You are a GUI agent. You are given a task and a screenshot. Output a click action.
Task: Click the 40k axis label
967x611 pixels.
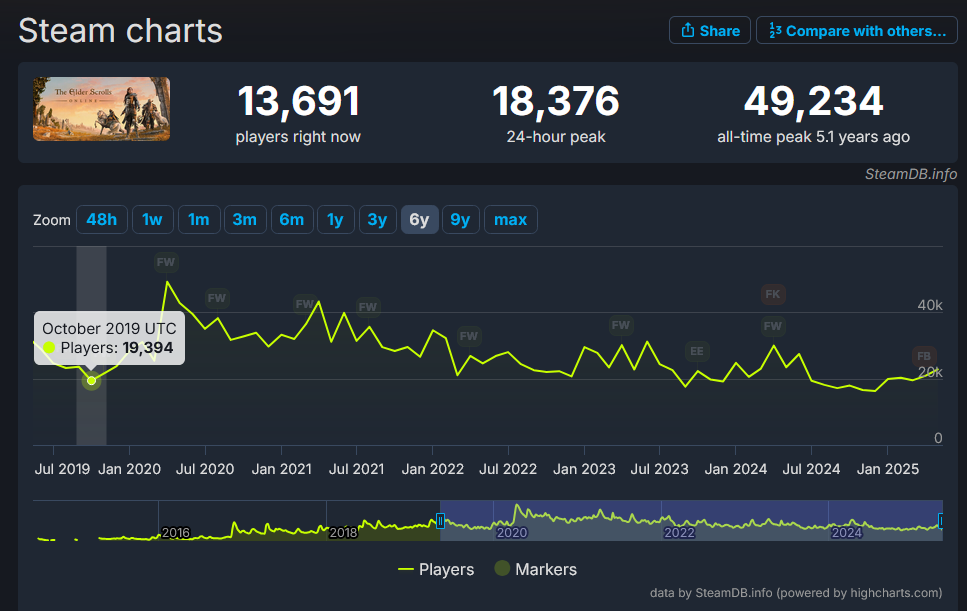tap(930, 305)
